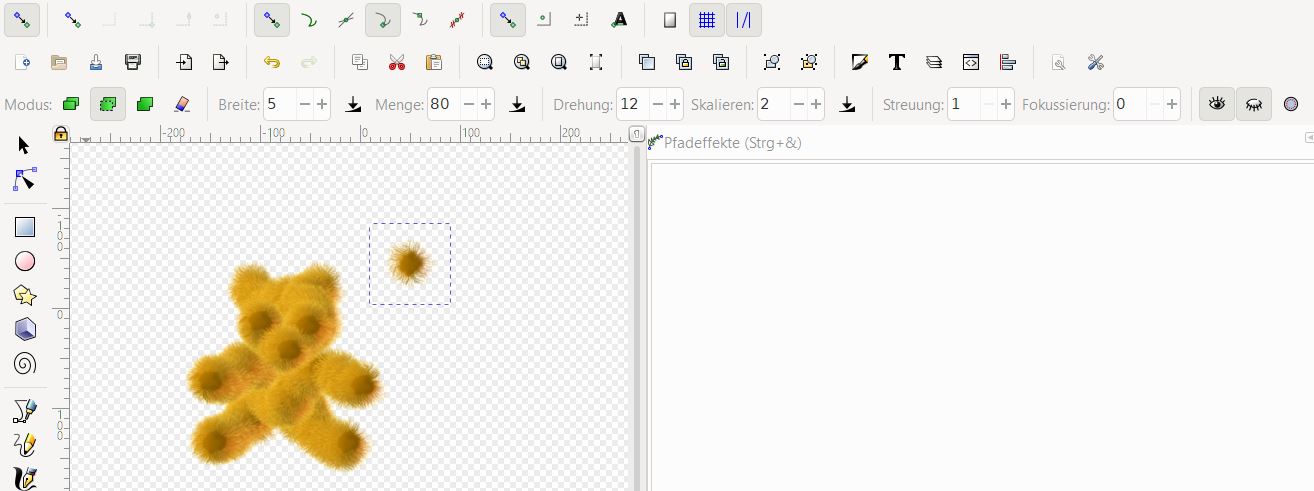This screenshot has width=1314, height=491.
Task: Toggle snapping to path intersections
Action: [x=345, y=19]
